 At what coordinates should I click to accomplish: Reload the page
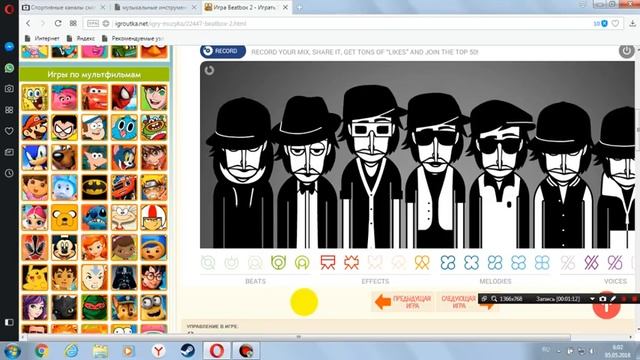coord(58,23)
